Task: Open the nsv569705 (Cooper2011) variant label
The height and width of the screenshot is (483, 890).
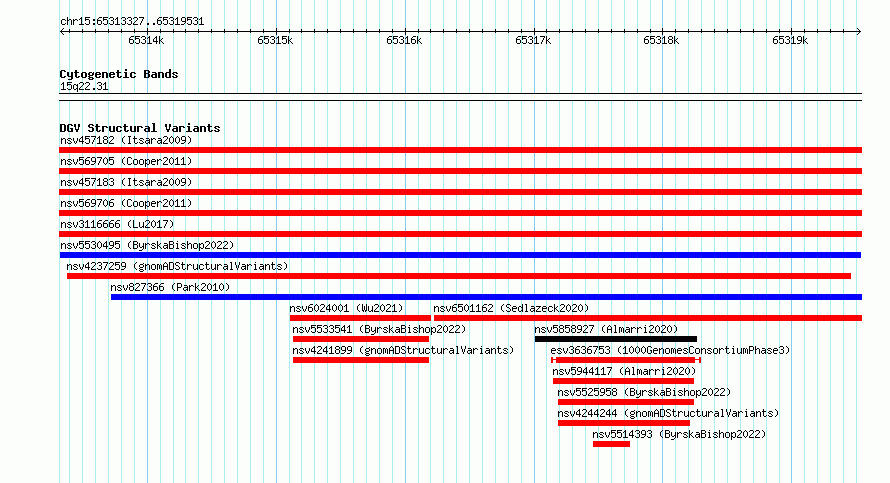Action: point(126,161)
